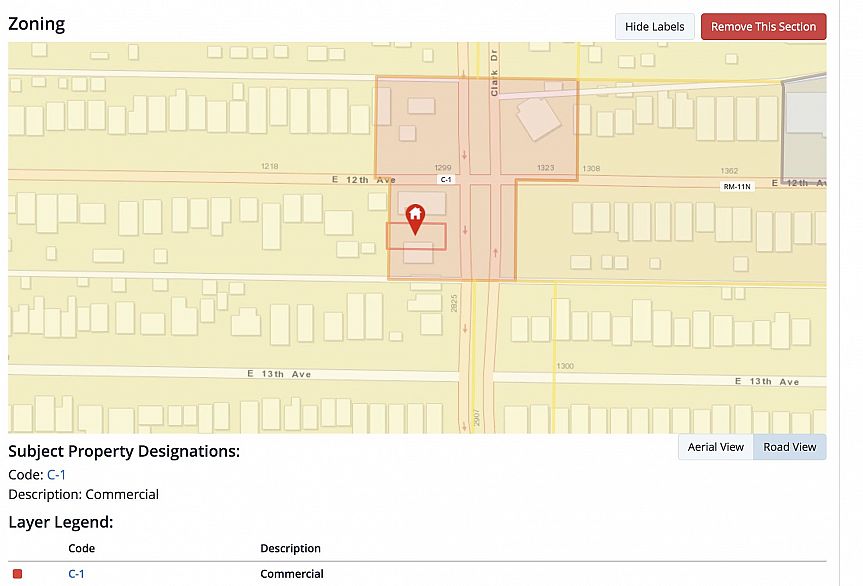Click the 1308 address number on map

click(591, 169)
